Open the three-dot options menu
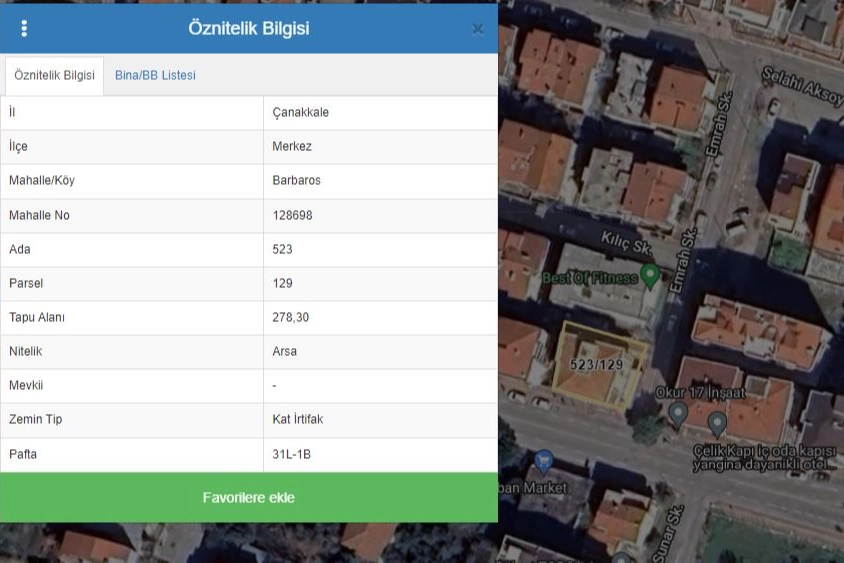 24,29
